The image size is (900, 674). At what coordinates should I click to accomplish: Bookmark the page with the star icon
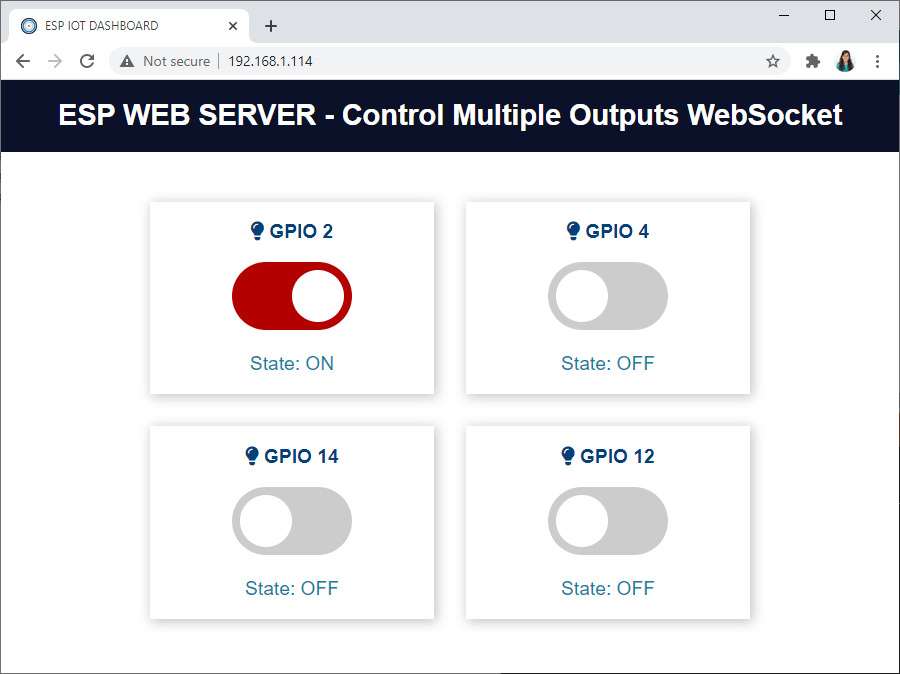click(772, 61)
